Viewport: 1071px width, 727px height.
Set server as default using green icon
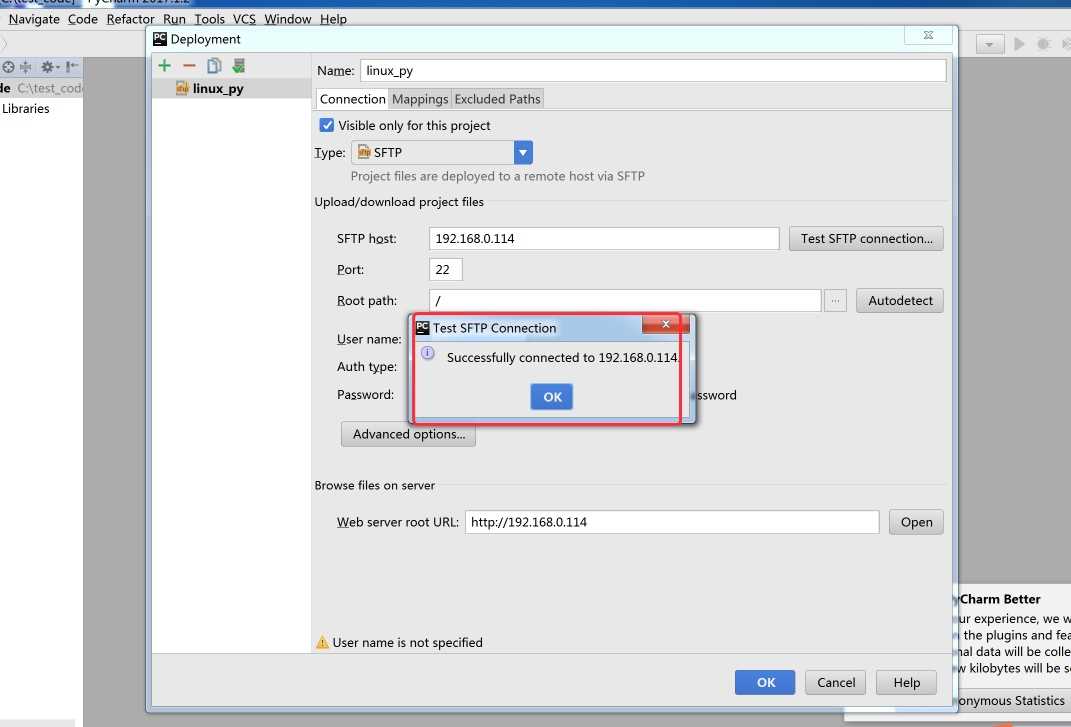(x=238, y=66)
